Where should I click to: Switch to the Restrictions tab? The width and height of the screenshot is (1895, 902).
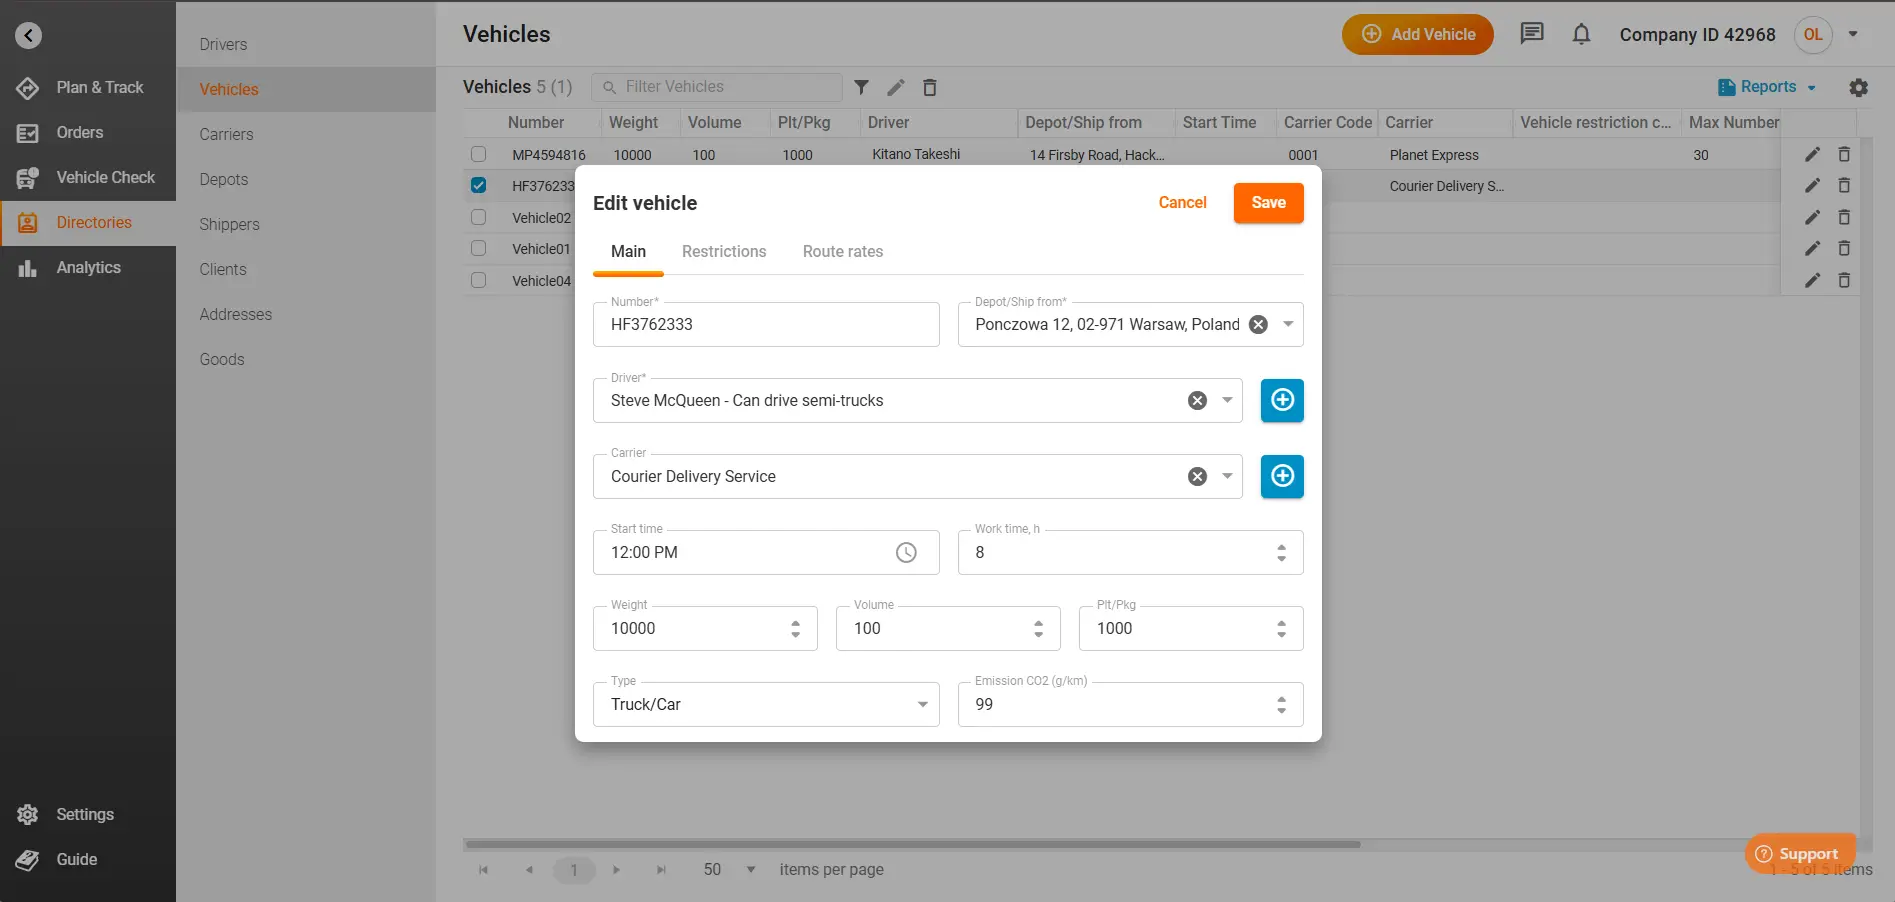tap(723, 251)
